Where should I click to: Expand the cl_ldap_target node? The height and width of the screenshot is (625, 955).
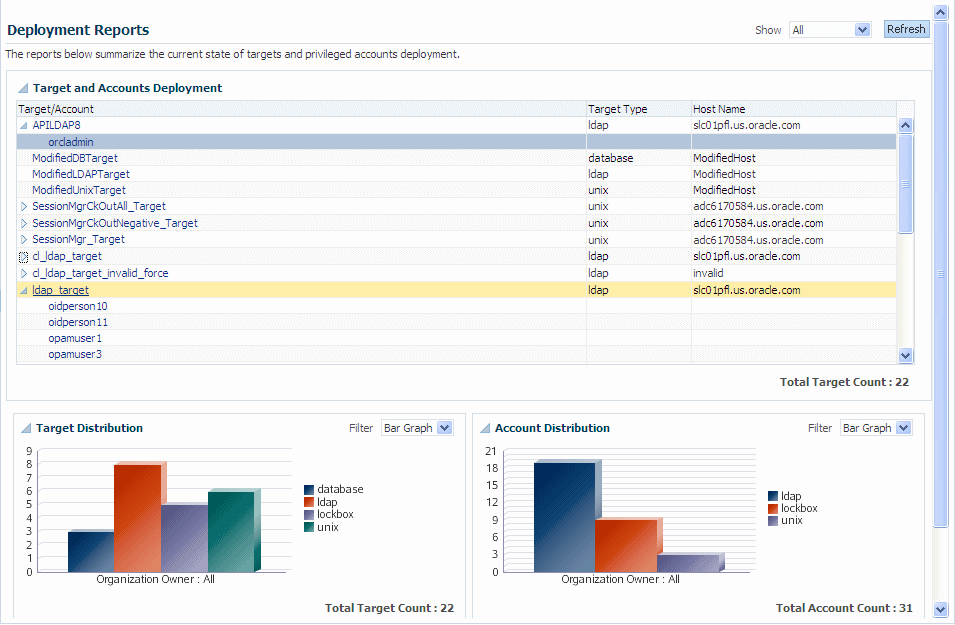click(x=24, y=257)
